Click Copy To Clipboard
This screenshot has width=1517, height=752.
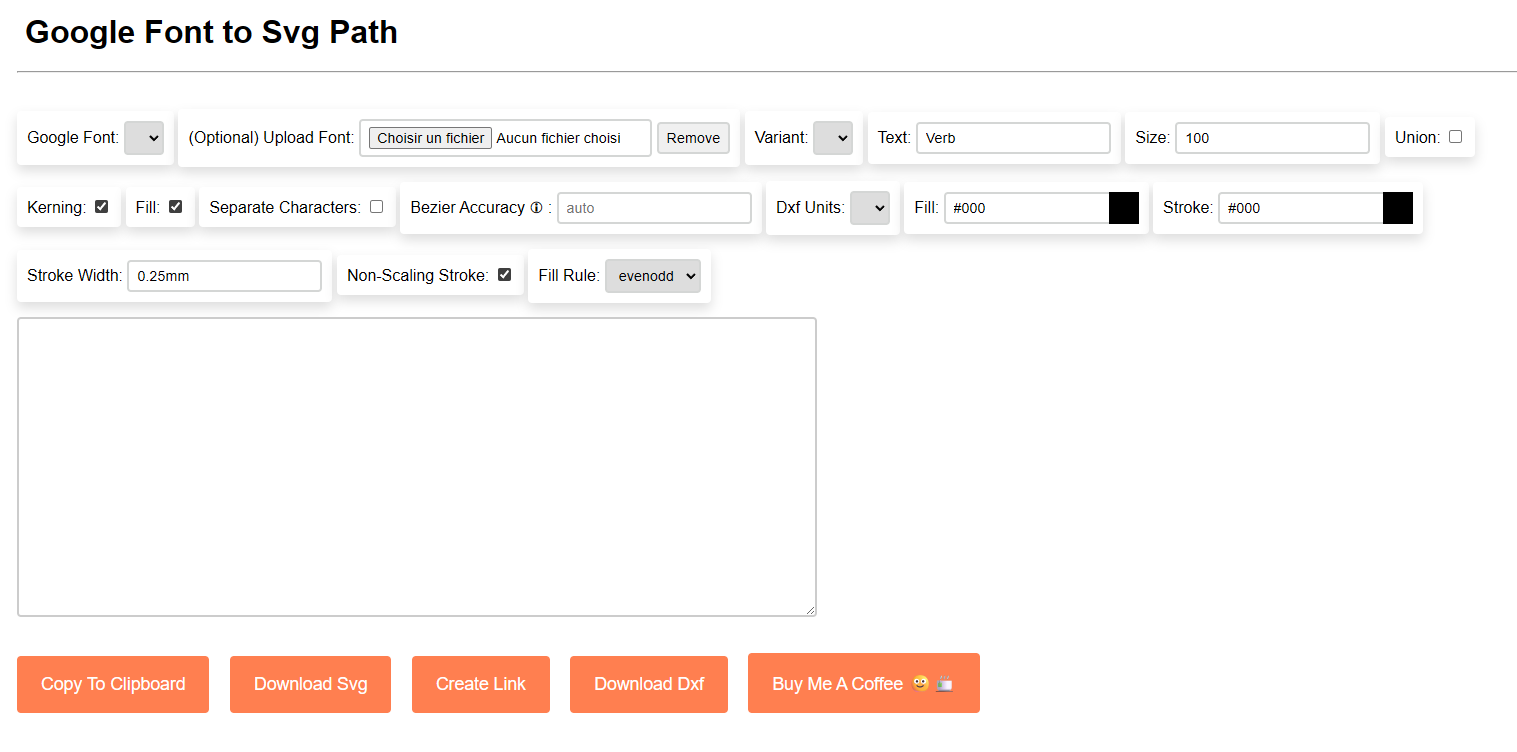point(112,684)
